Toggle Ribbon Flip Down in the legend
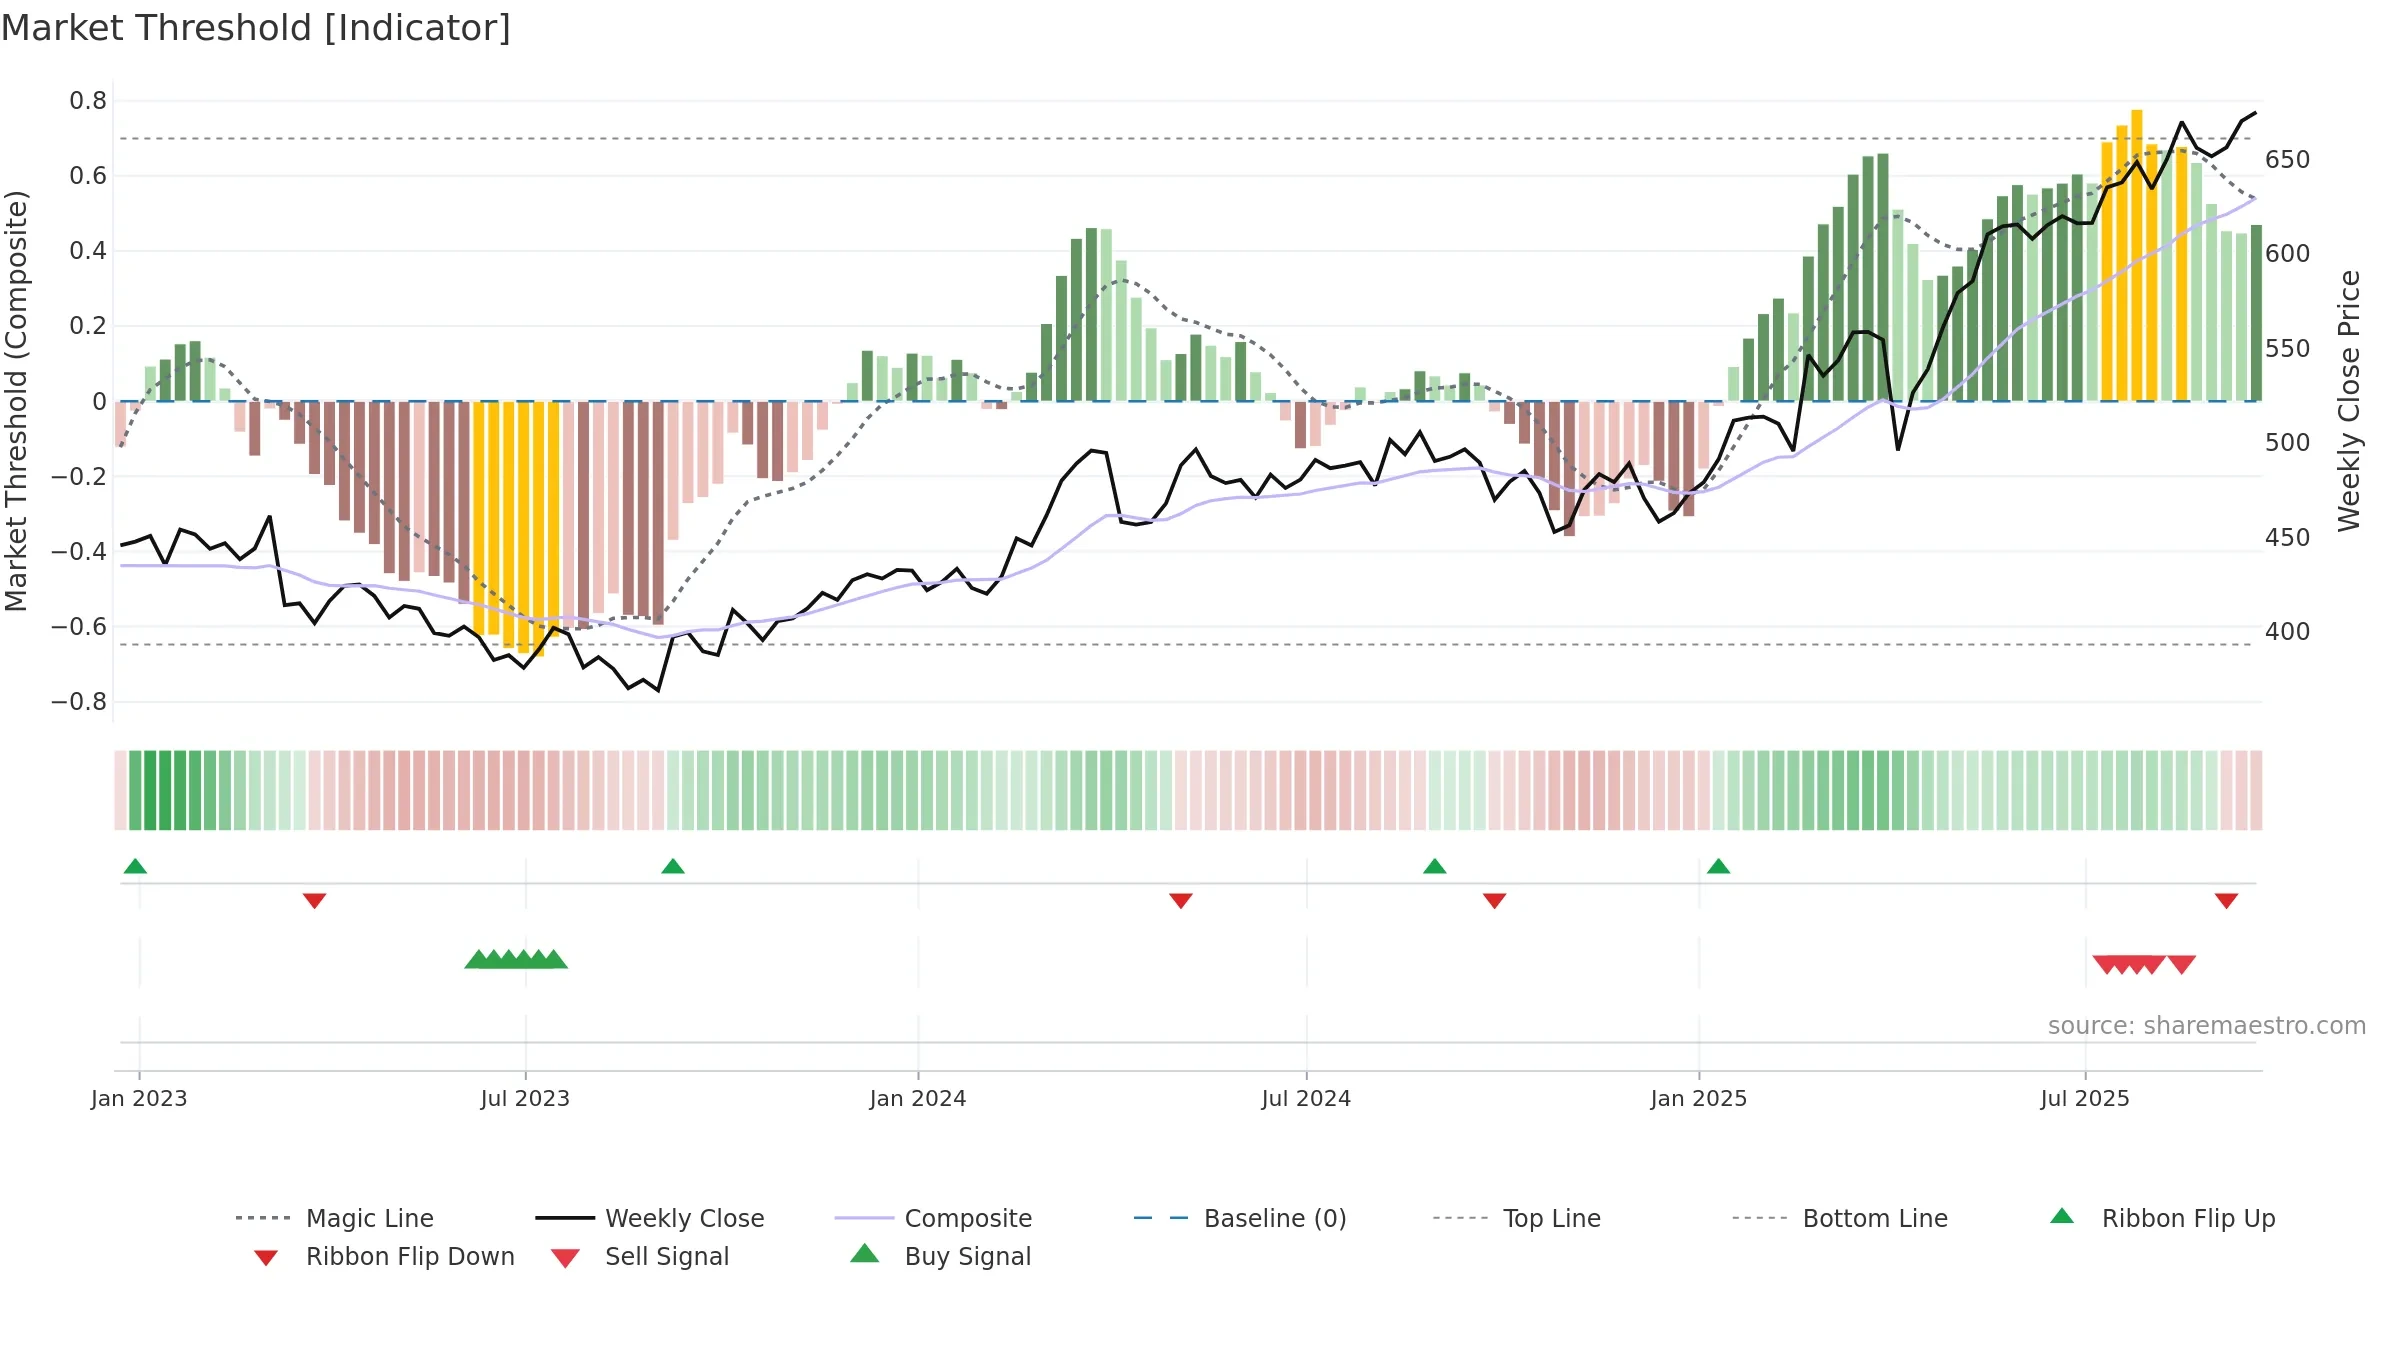The image size is (2400, 1350). [384, 1257]
